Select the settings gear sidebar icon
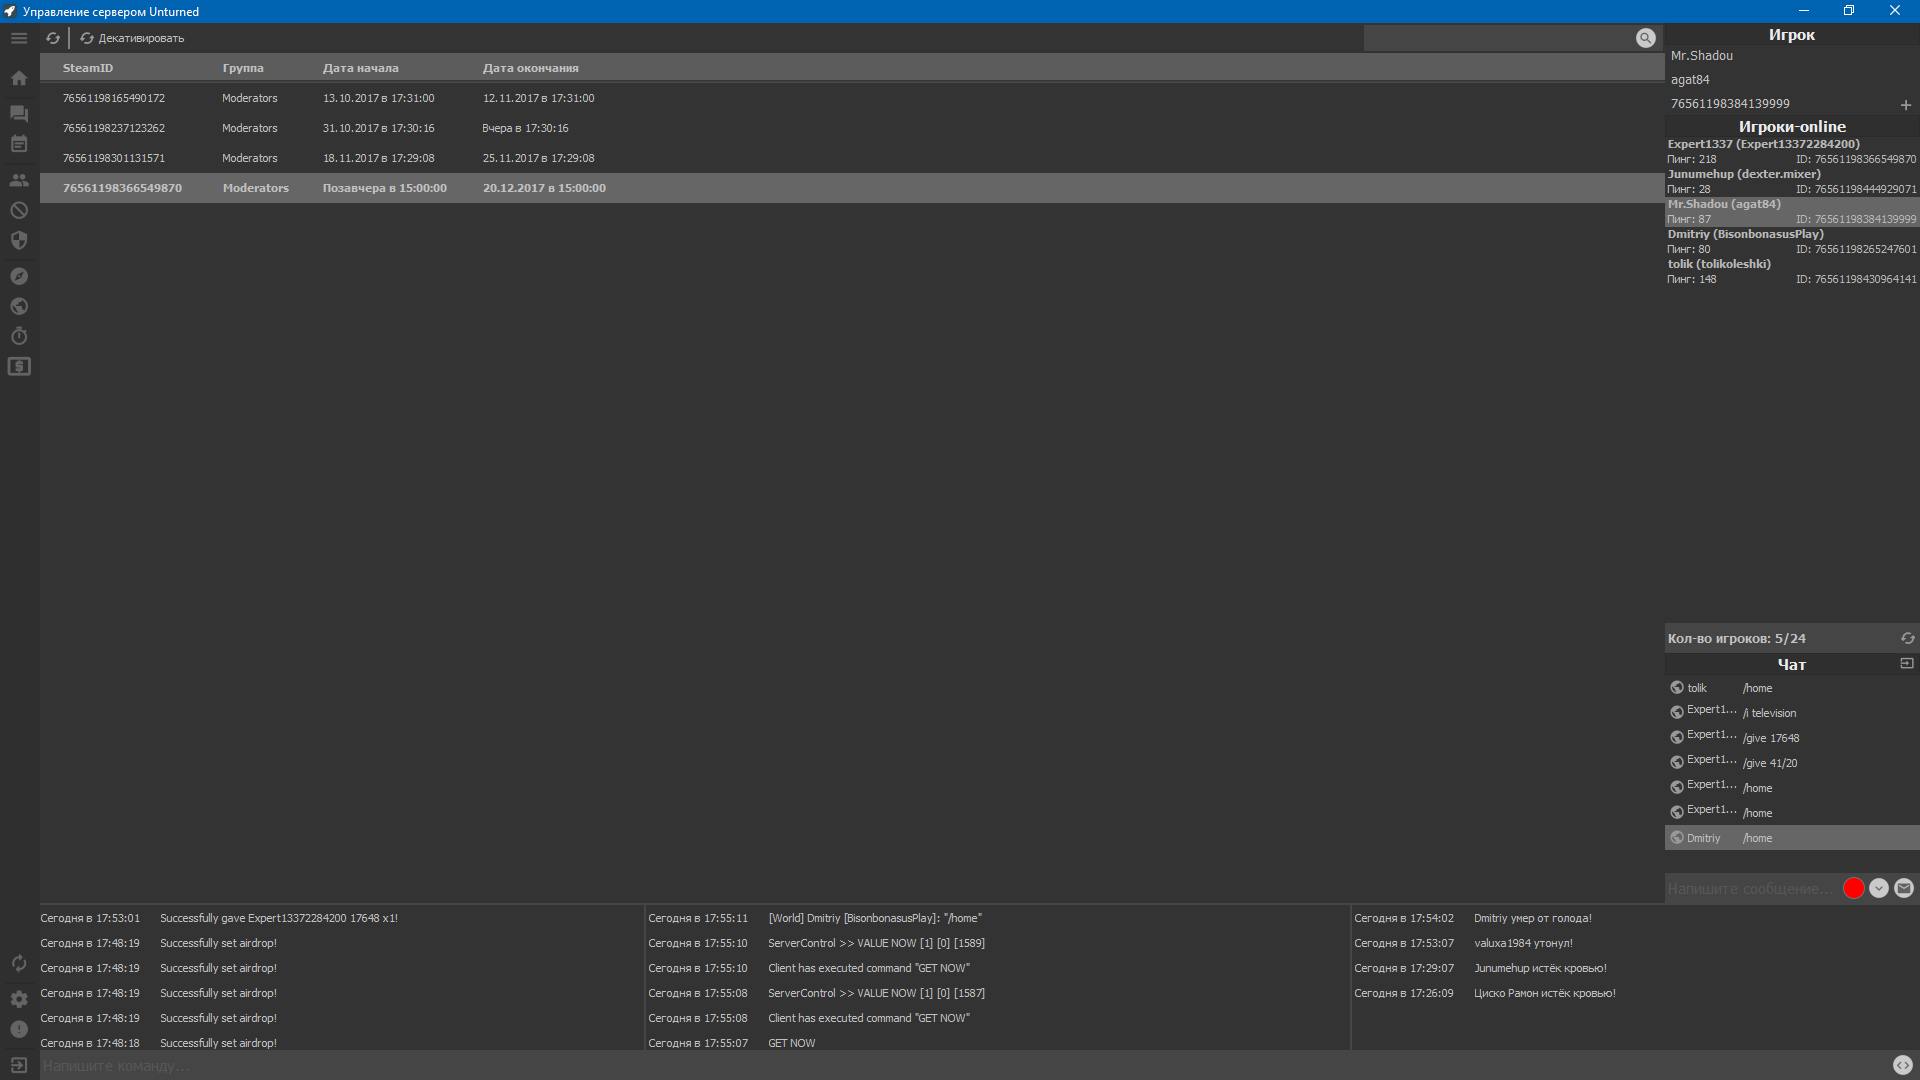 click(x=18, y=998)
